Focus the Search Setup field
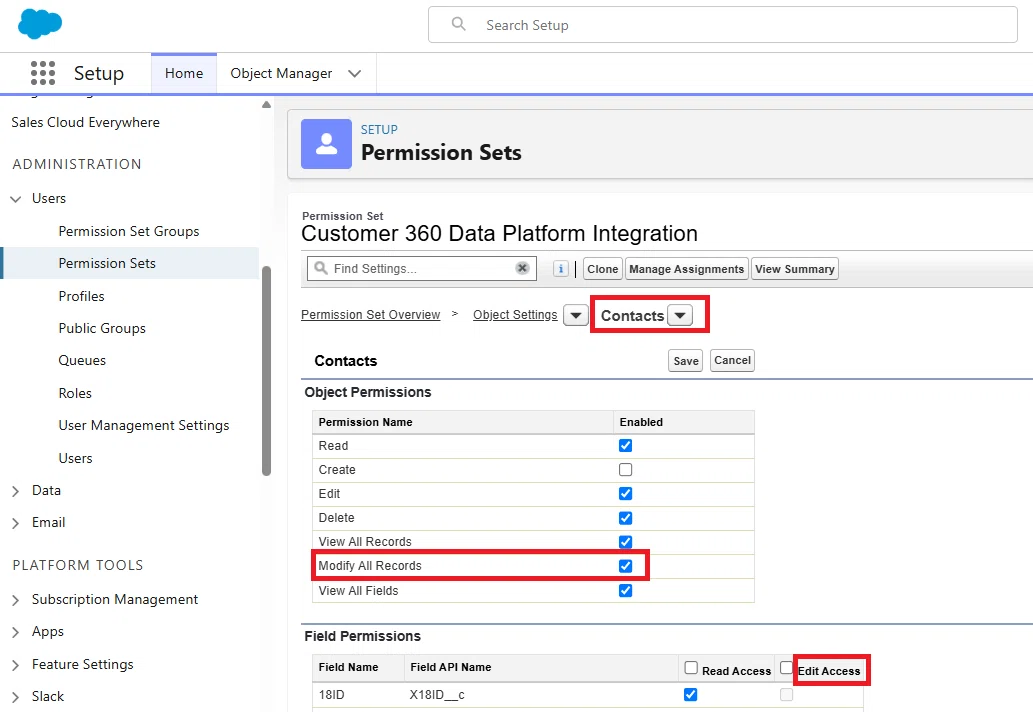The height and width of the screenshot is (712, 1033). coord(723,25)
